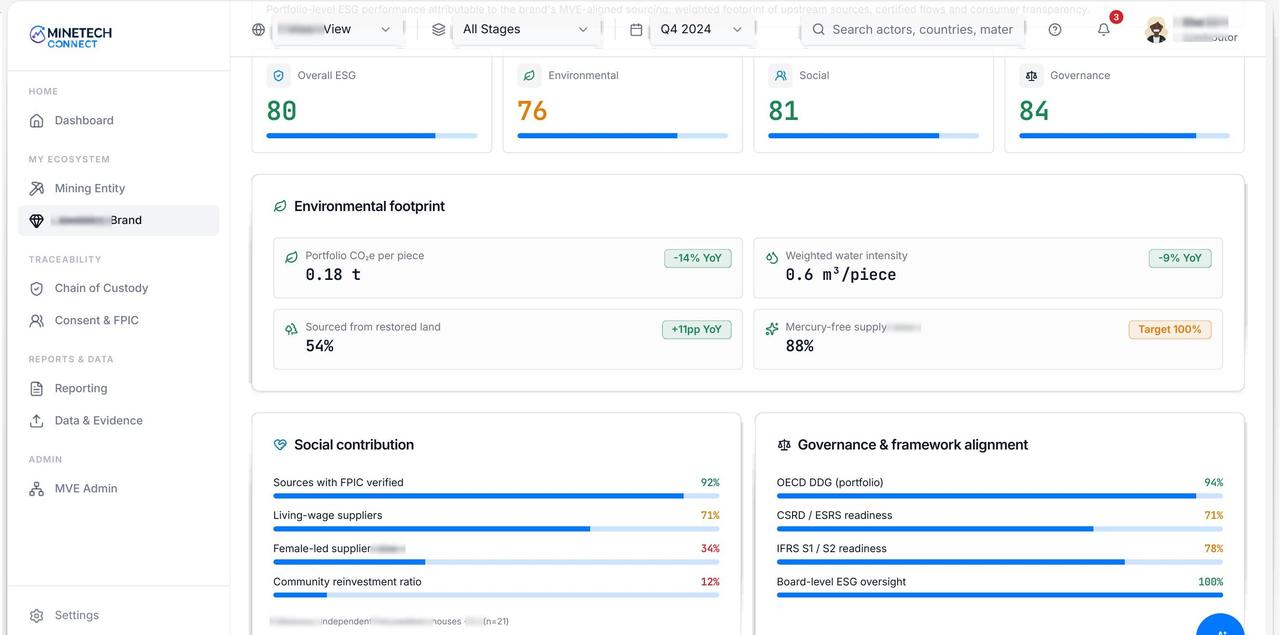
Task: Click the water intensity droplet icon
Action: click(x=772, y=257)
